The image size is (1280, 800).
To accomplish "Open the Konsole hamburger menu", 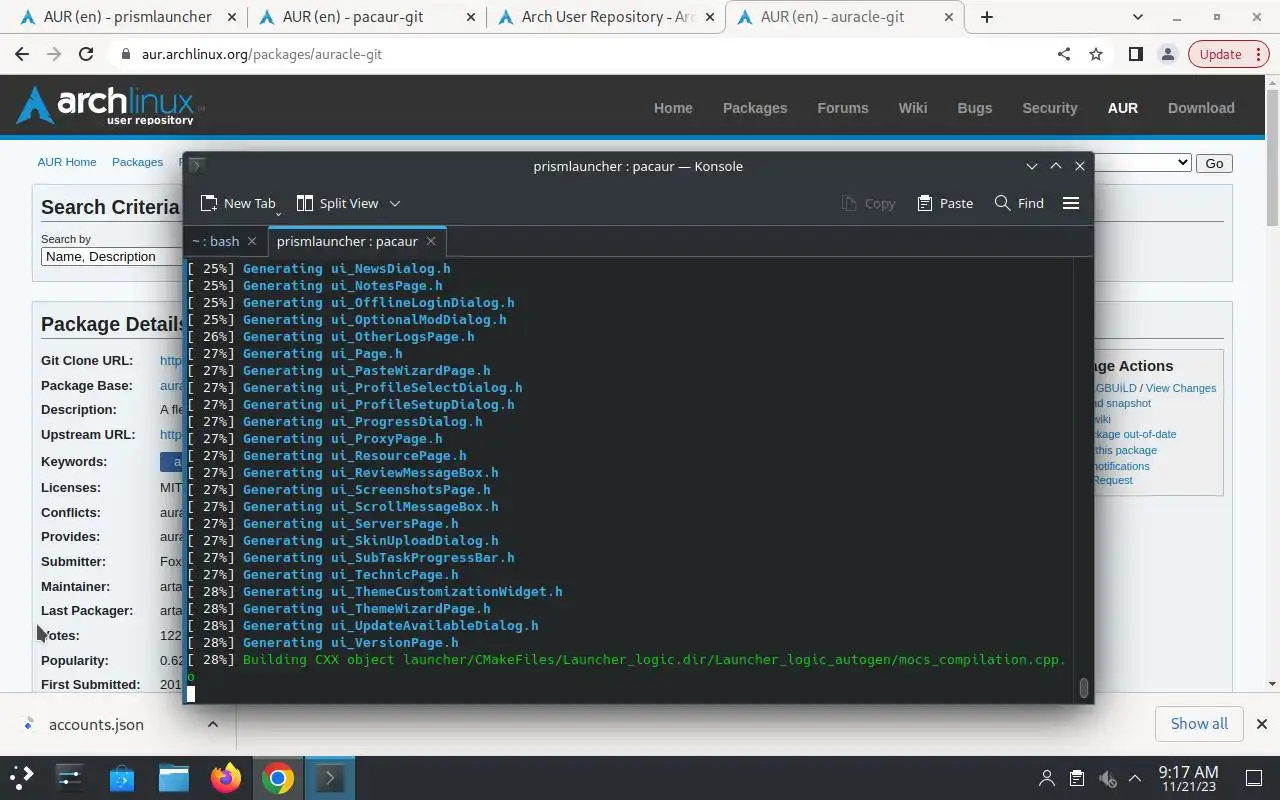I will pos(1071,203).
